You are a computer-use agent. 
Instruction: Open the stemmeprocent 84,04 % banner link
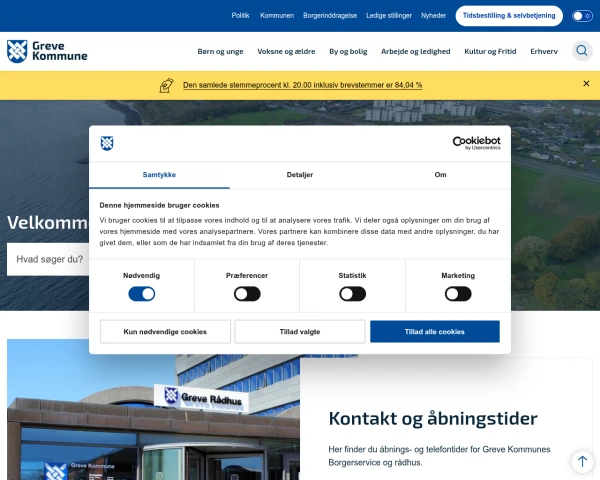click(302, 85)
